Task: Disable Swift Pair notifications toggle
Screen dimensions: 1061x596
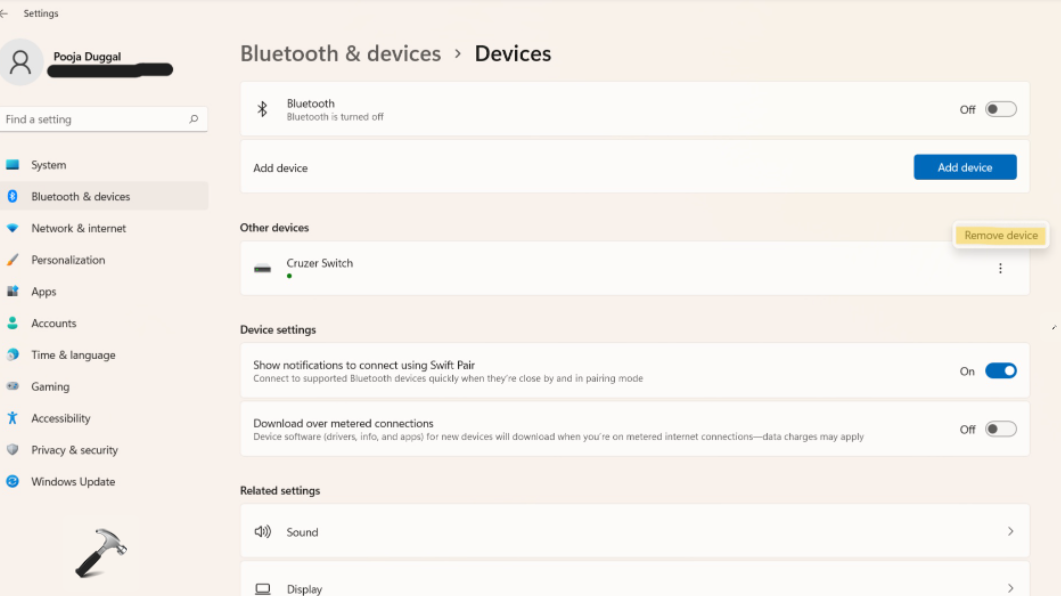Action: [x=1000, y=371]
